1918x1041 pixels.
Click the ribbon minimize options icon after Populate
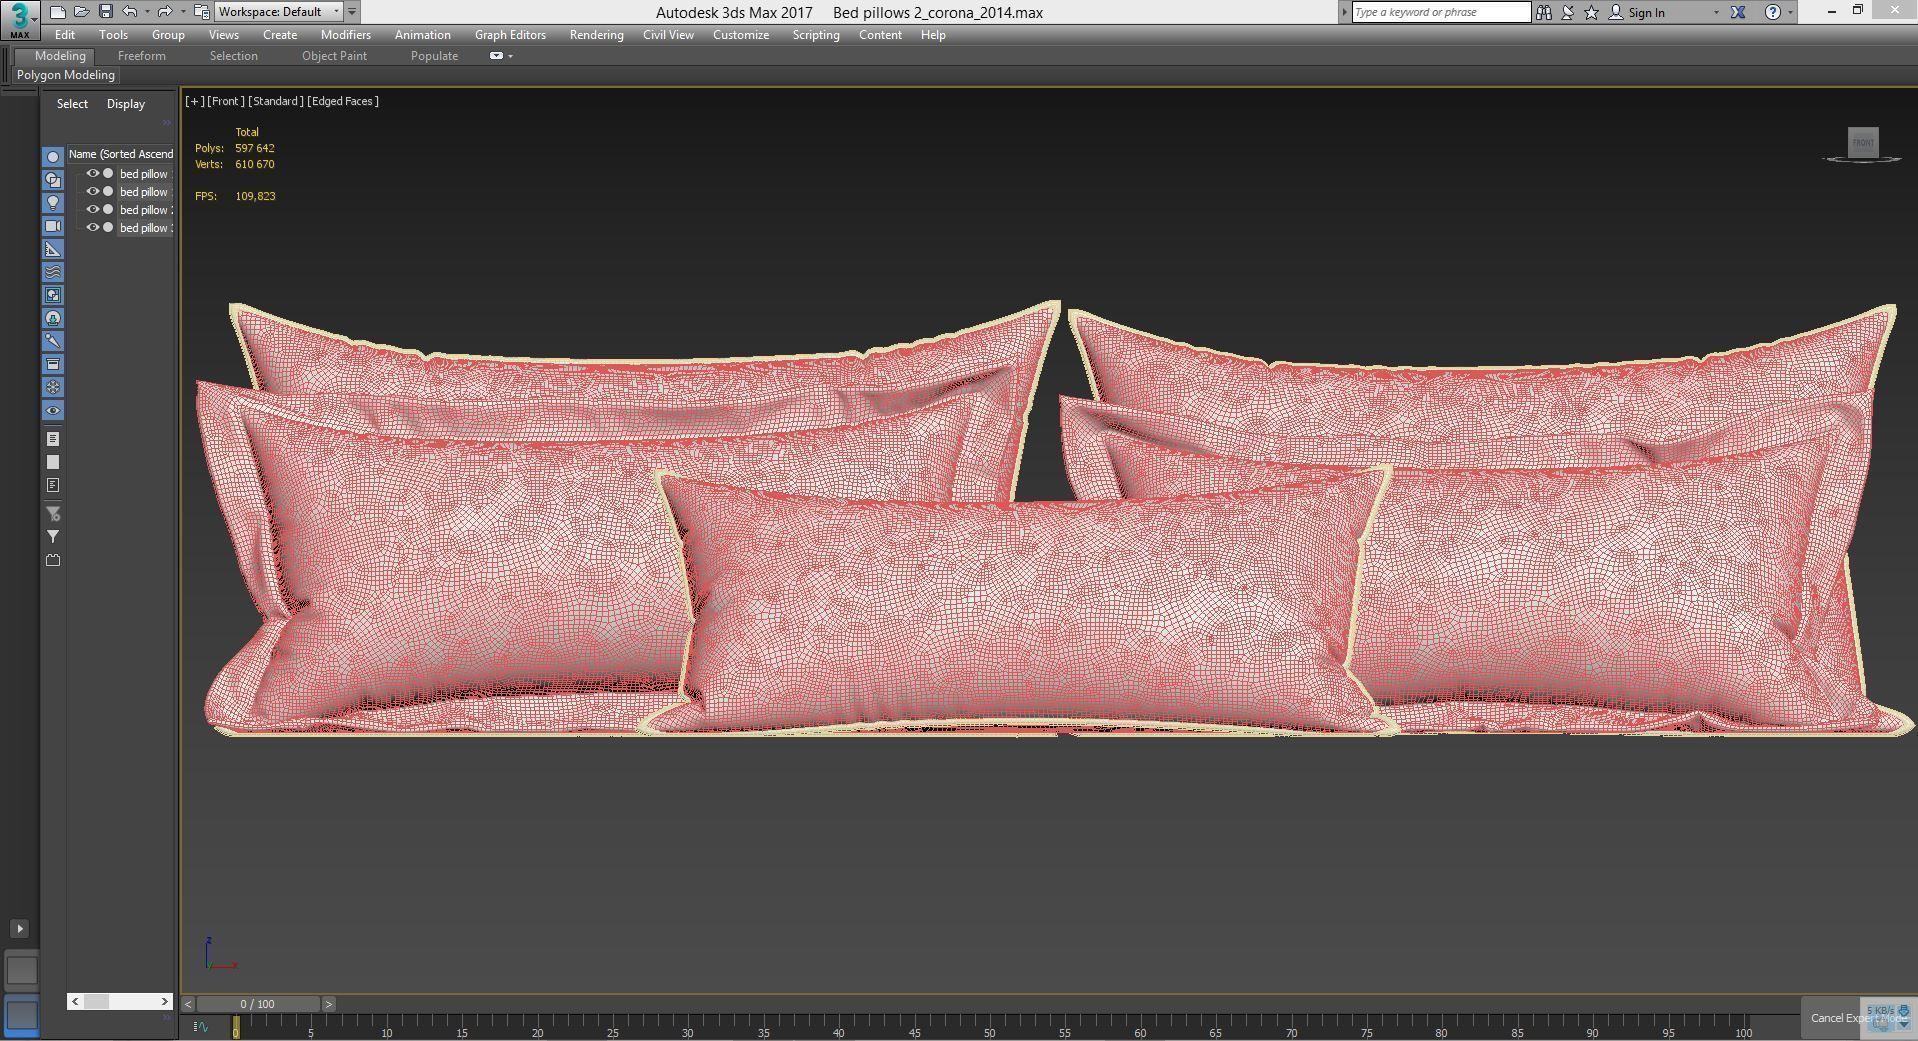point(497,56)
